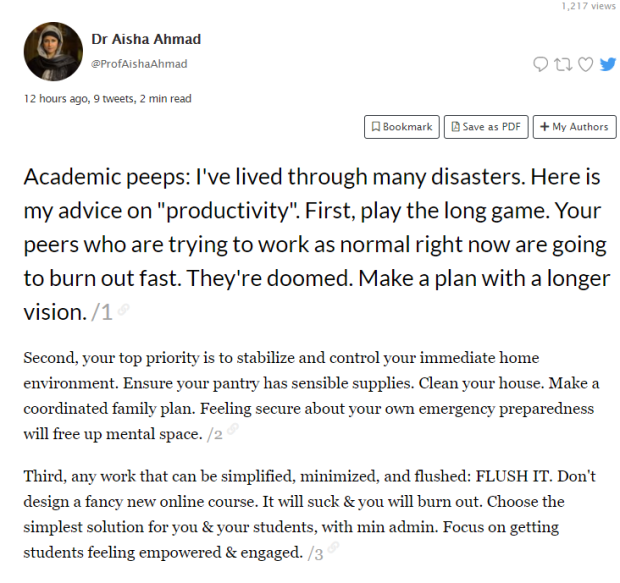Open the @ProfAishaAhmad handle link
The width and height of the screenshot is (620, 583).
[139, 64]
